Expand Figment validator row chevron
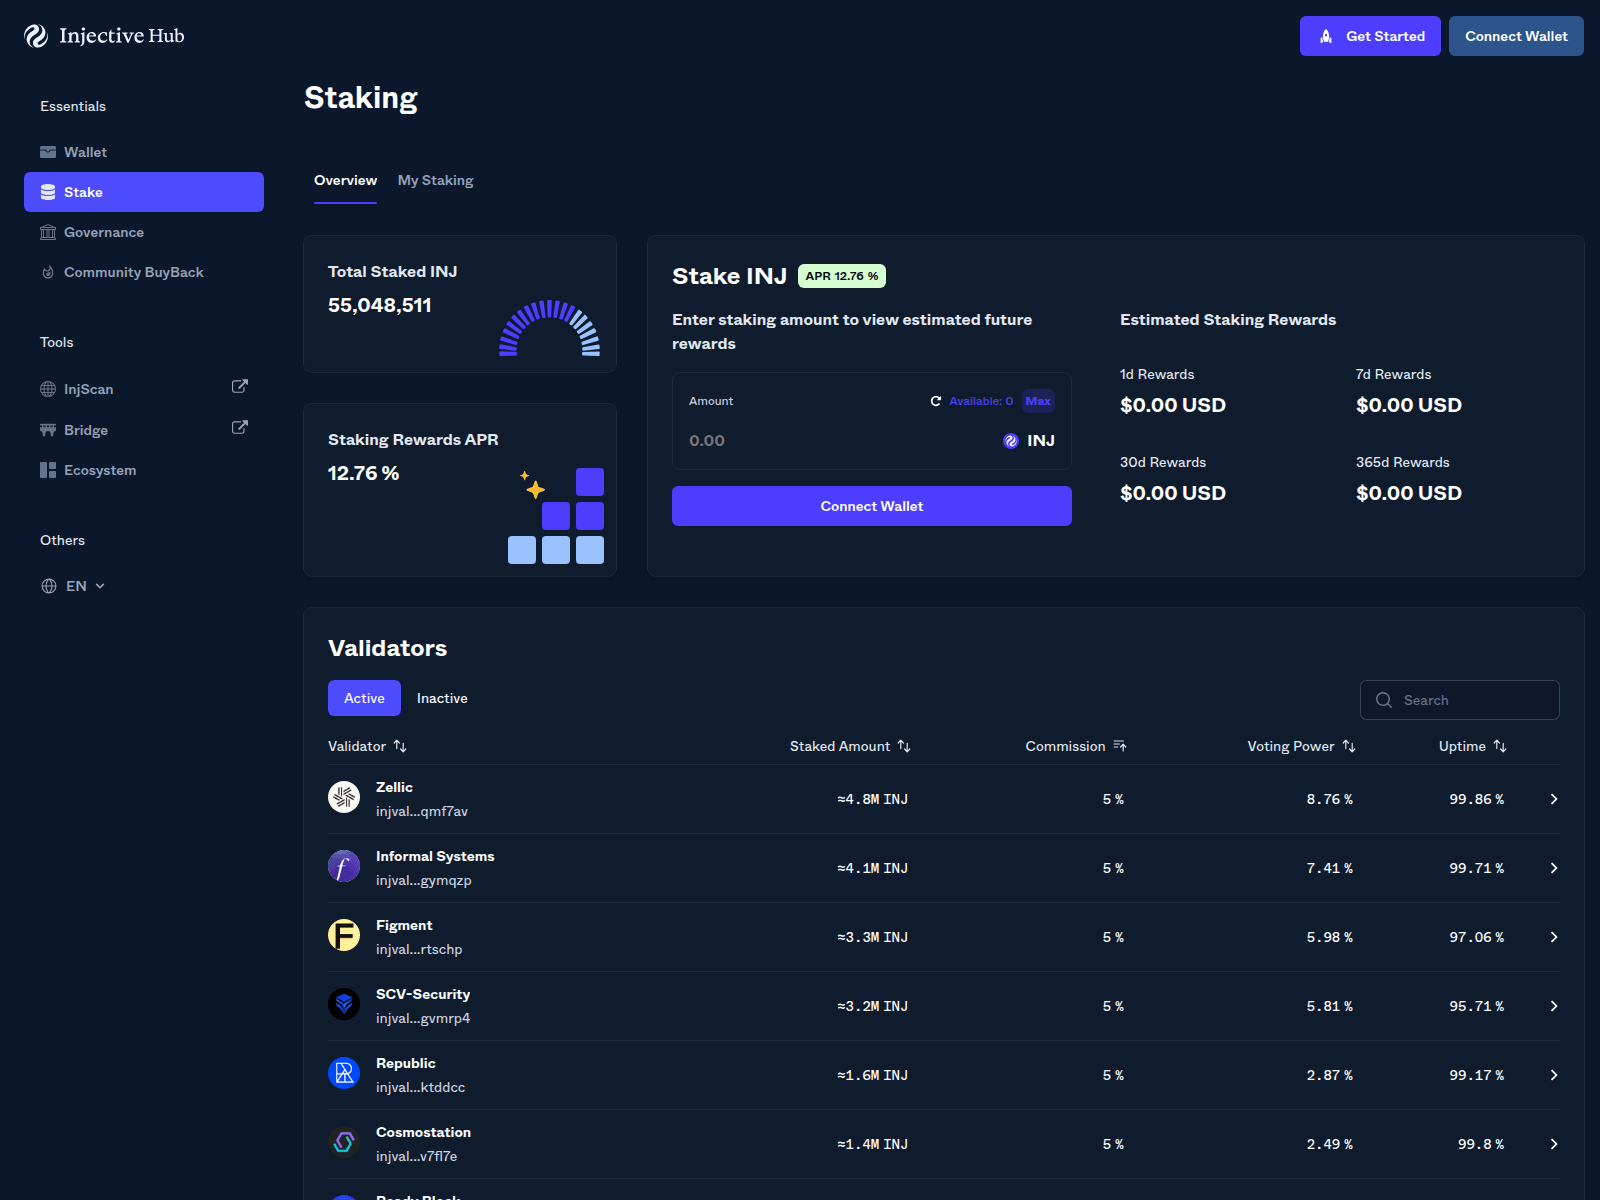This screenshot has height=1200, width=1600. tap(1554, 937)
